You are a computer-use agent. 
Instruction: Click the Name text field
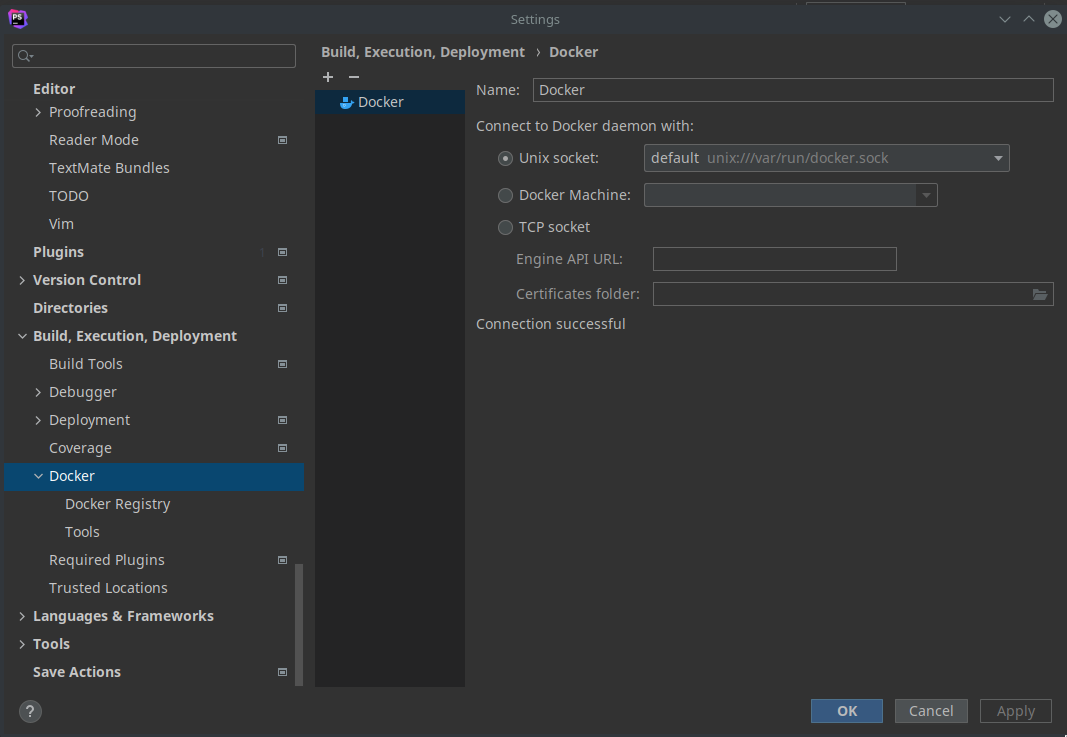point(793,90)
